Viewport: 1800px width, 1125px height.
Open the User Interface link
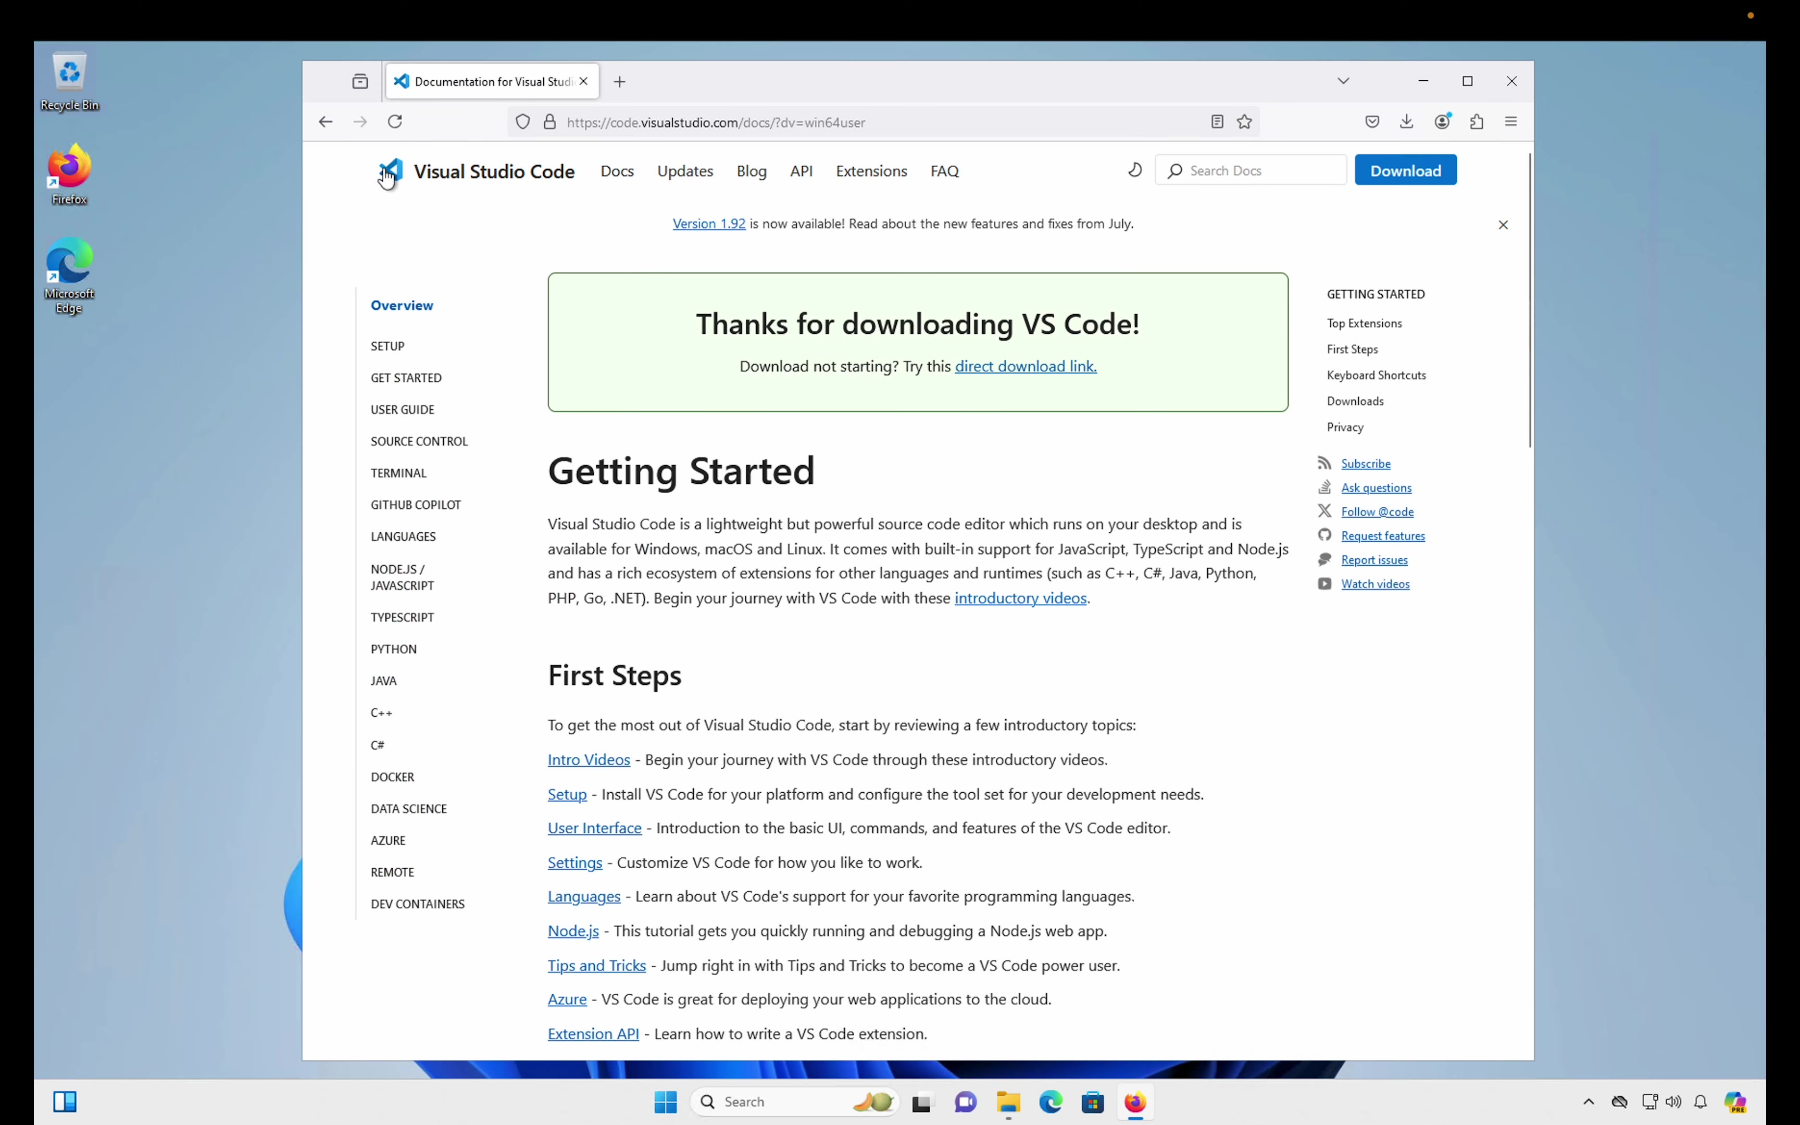[x=594, y=828]
